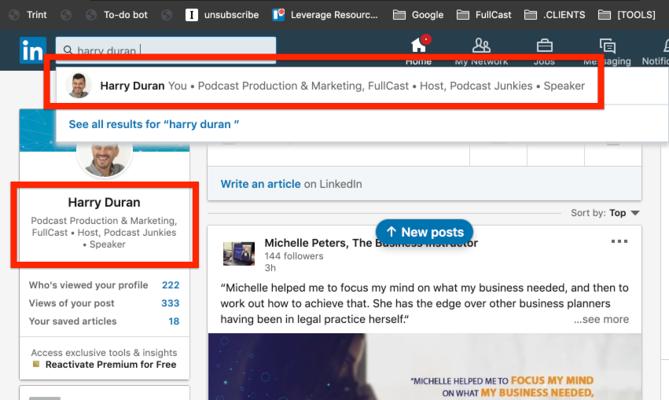Click the Access exclusive tools & insights text

pyautogui.click(x=104, y=353)
